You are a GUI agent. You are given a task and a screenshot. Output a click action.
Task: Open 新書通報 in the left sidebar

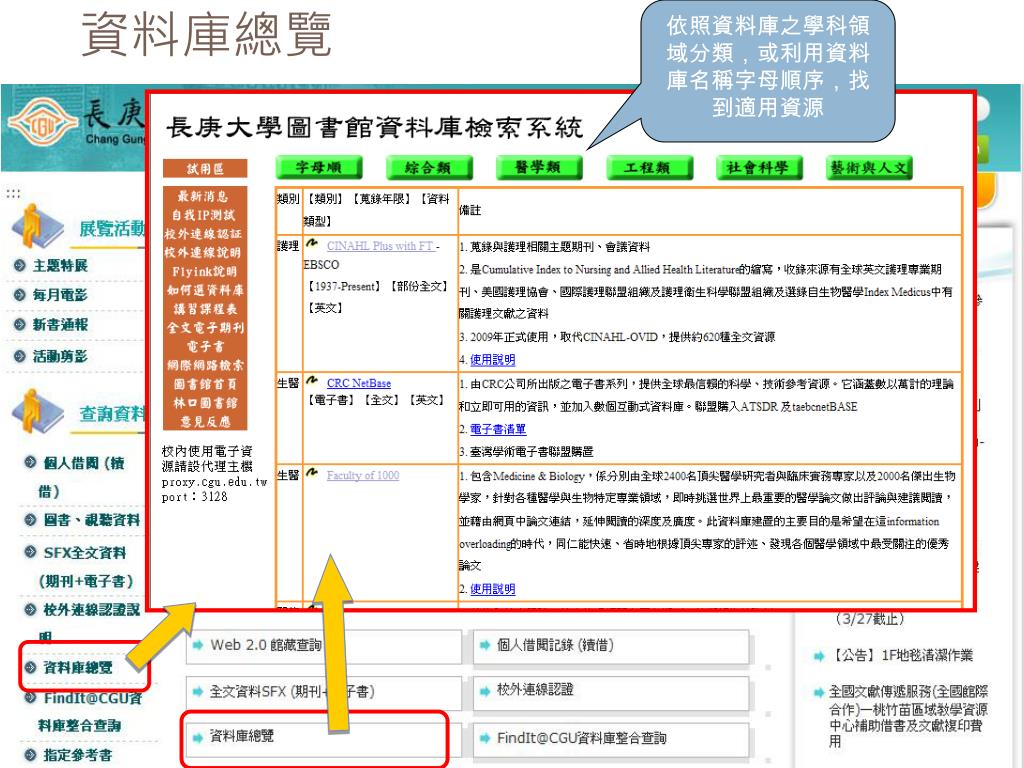[60, 325]
